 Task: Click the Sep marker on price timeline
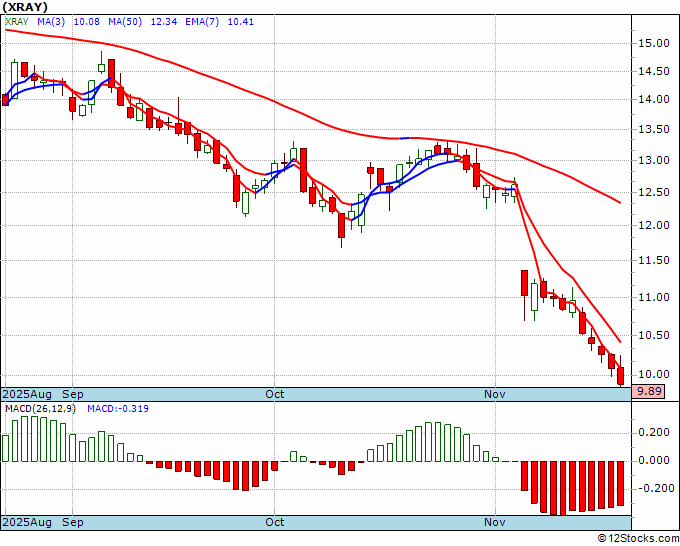tap(73, 394)
